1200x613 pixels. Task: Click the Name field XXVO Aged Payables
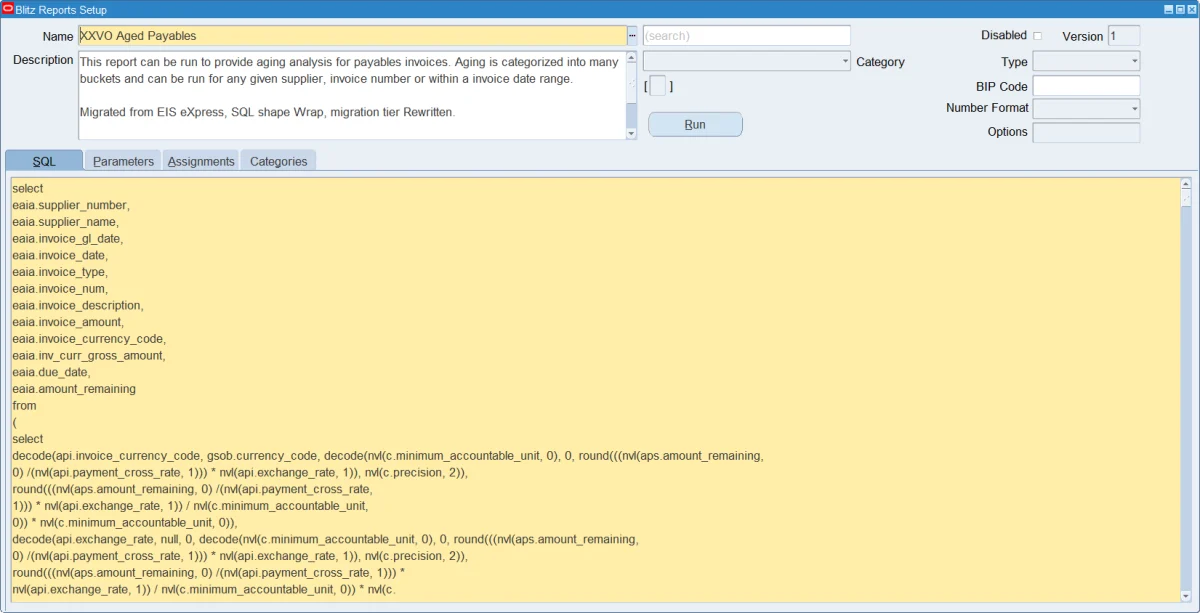click(352, 36)
